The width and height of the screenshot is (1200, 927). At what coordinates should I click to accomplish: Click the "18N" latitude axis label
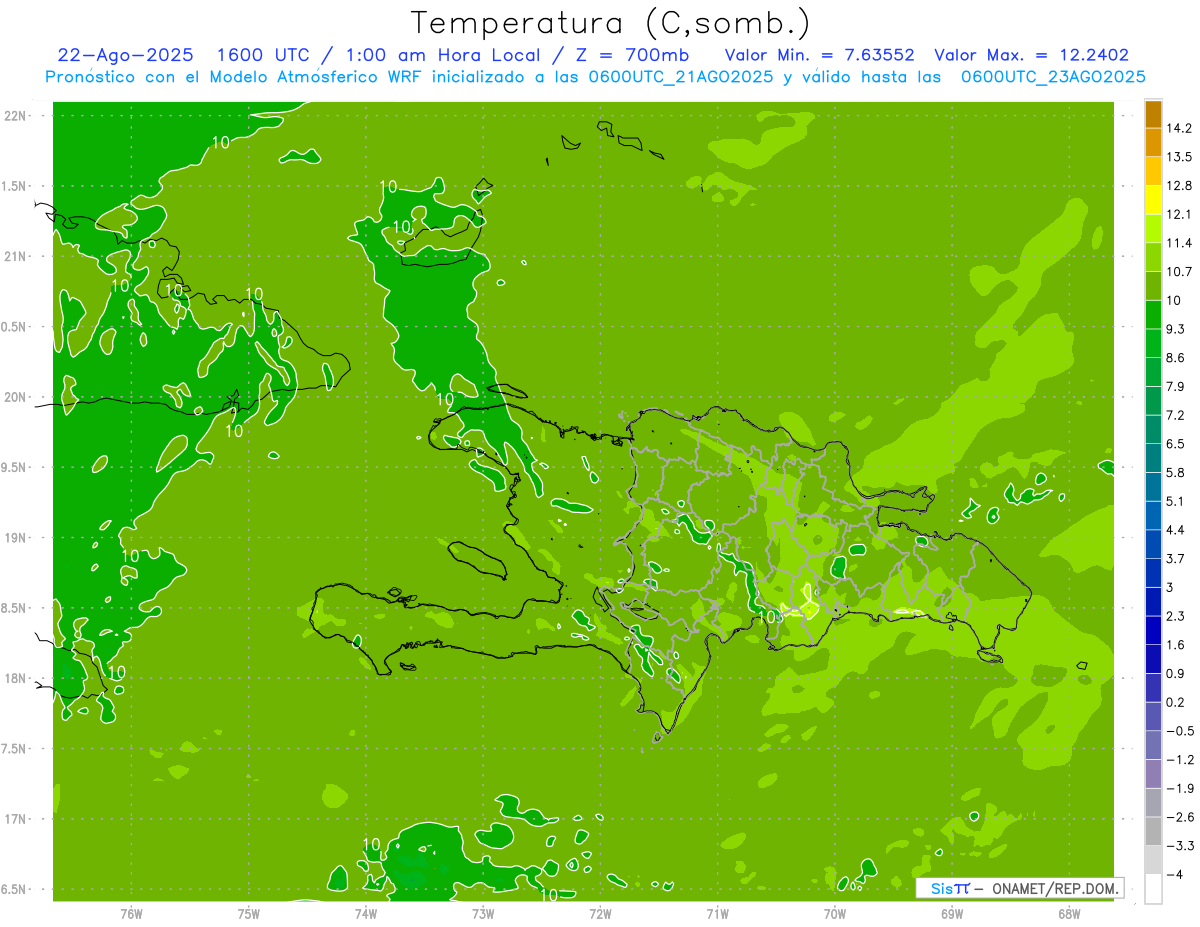coord(14,678)
